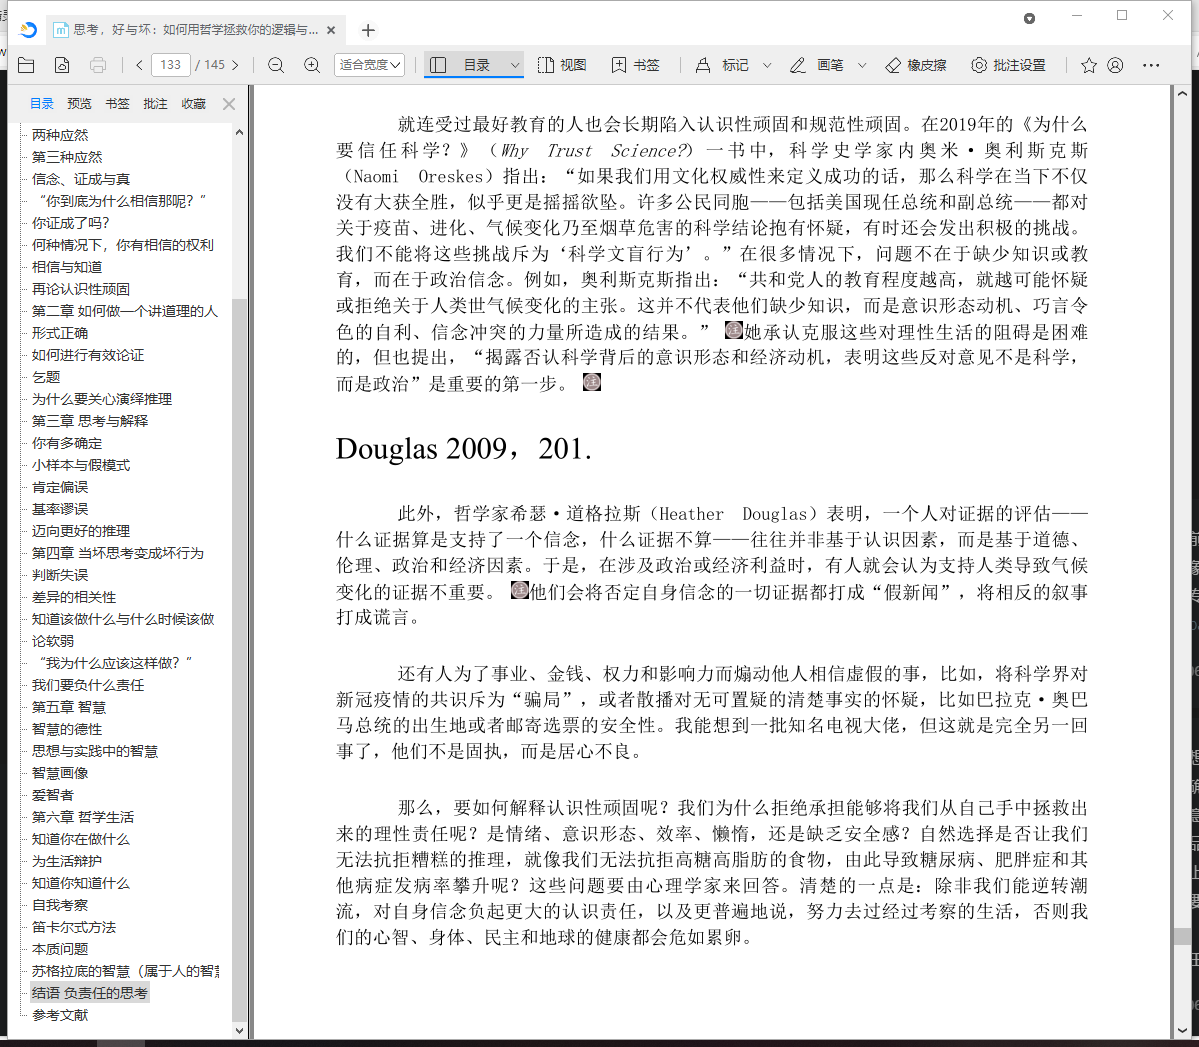Click the 书签 bookmark button
The height and width of the screenshot is (1047, 1199).
pos(636,65)
